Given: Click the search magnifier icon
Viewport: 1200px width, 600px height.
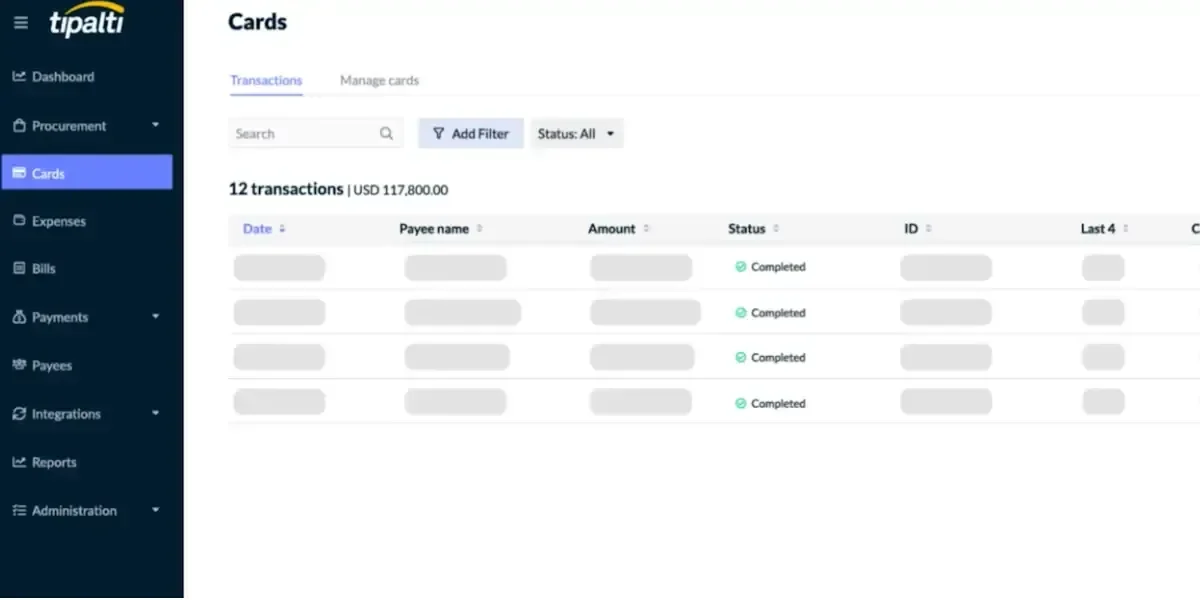Looking at the screenshot, I should click(386, 132).
